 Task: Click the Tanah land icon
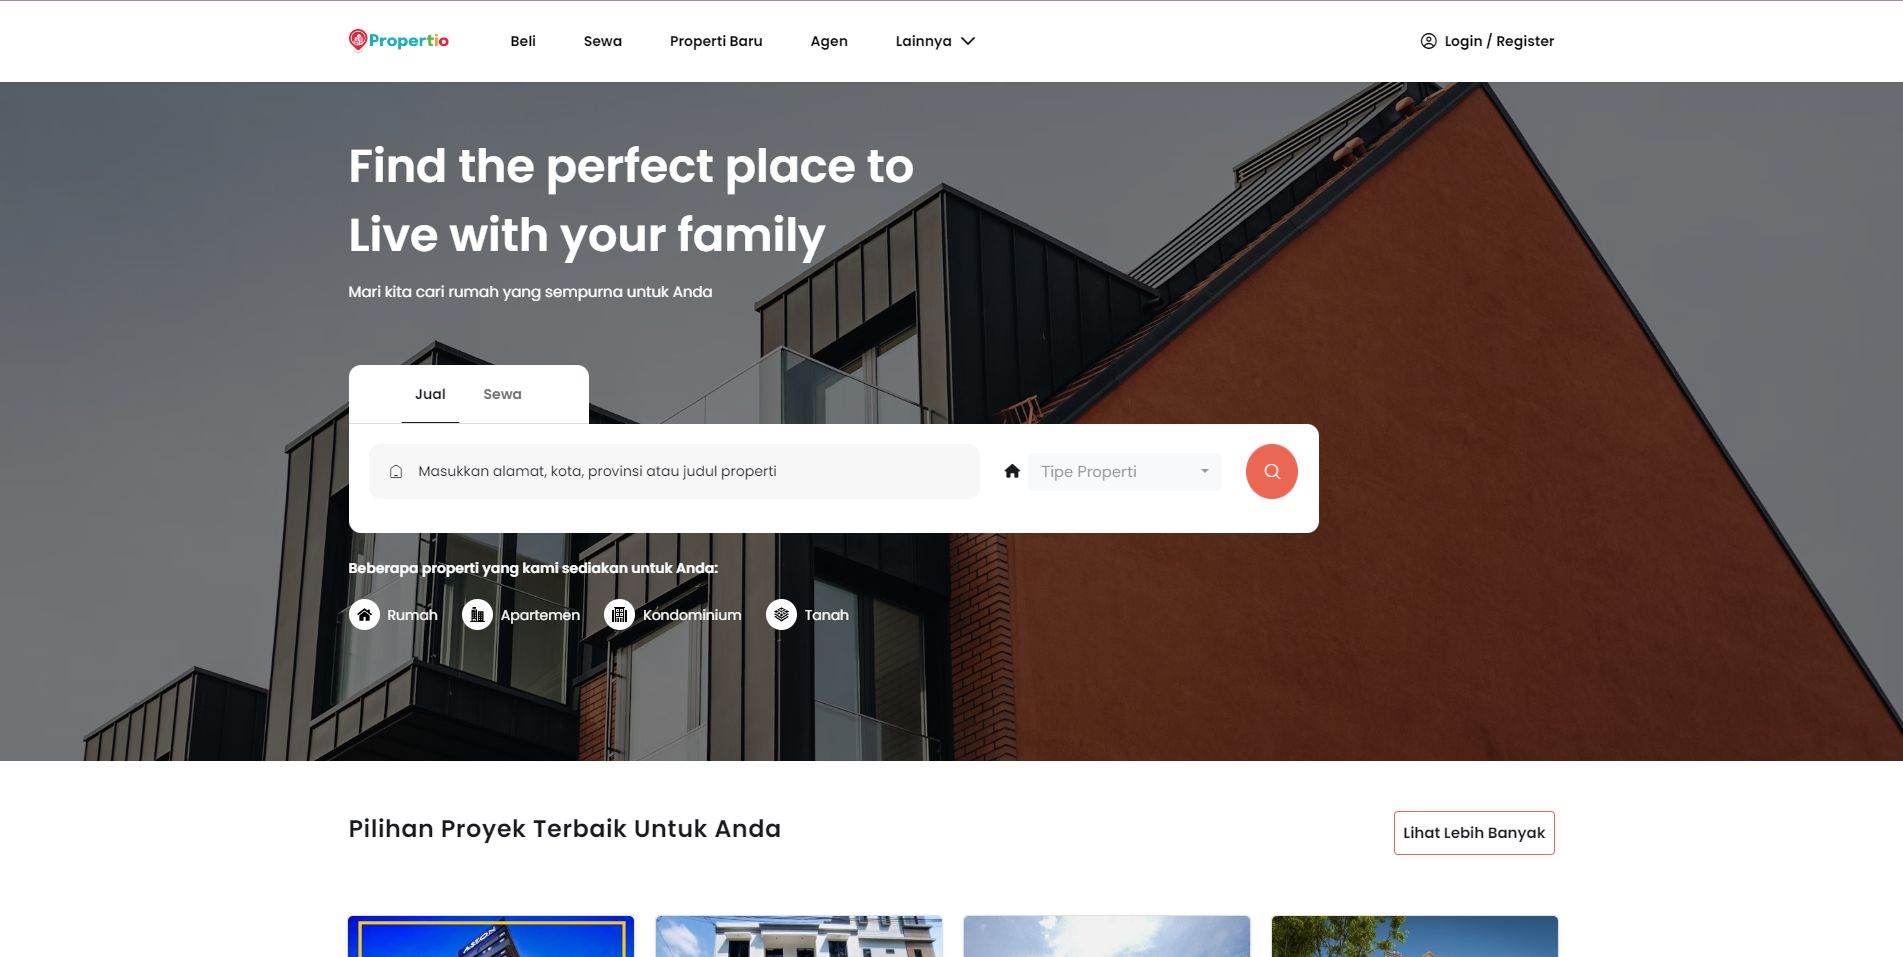pyautogui.click(x=781, y=615)
